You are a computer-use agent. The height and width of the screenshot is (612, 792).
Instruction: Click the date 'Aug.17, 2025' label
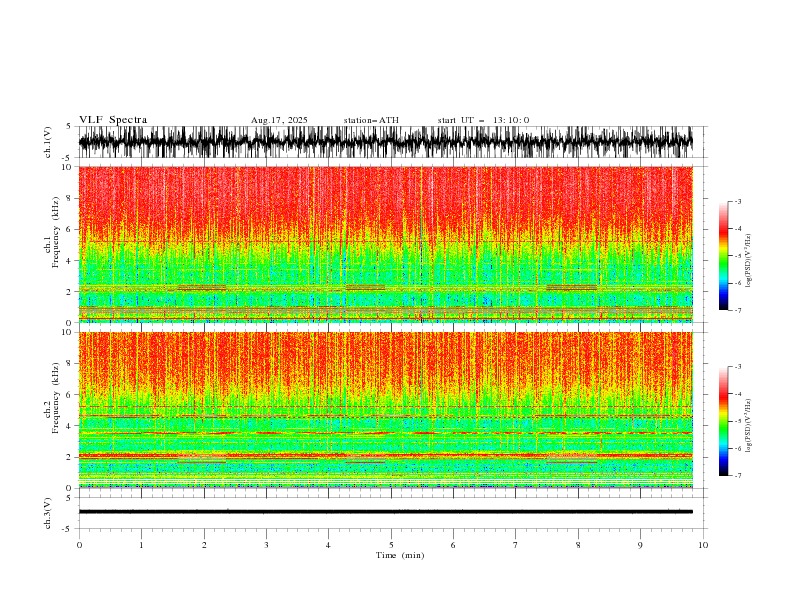click(279, 120)
